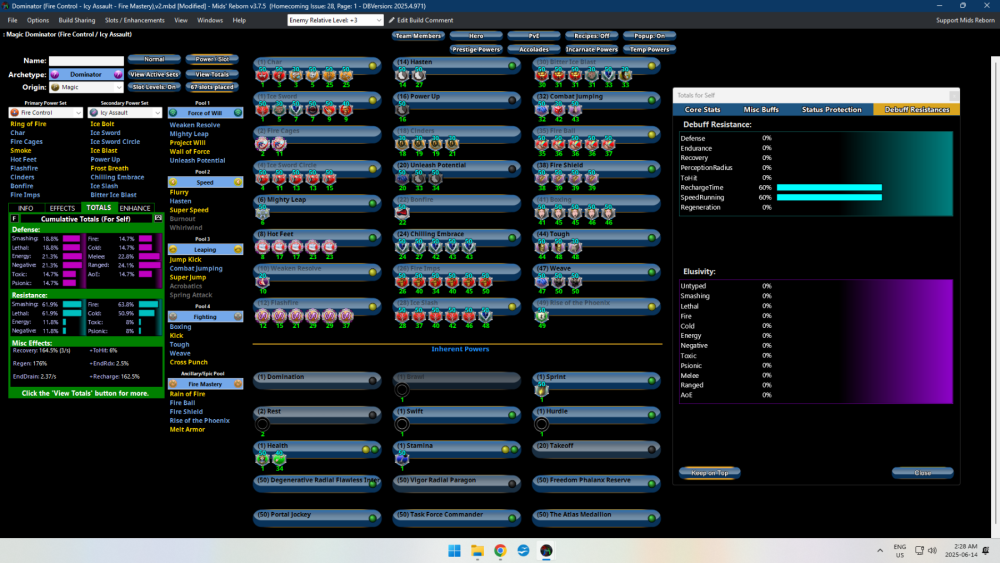Click the SpeedRunning 60% resistance bar

coord(829,198)
